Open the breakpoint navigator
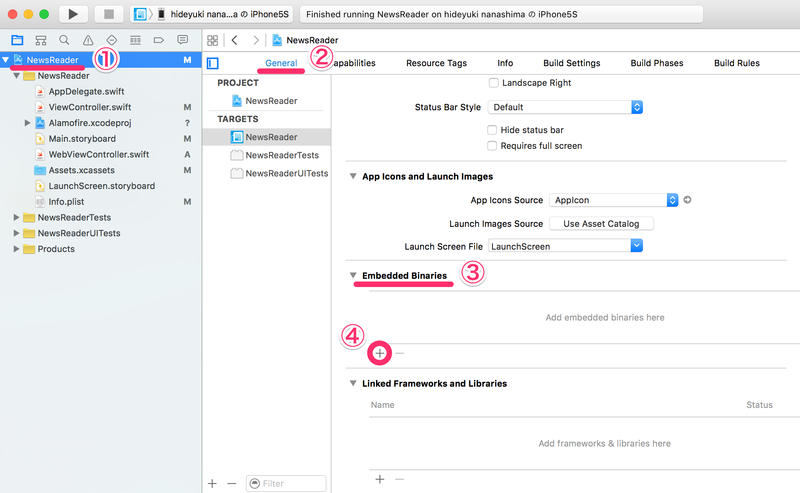Viewport: 800px width, 493px height. pos(159,40)
